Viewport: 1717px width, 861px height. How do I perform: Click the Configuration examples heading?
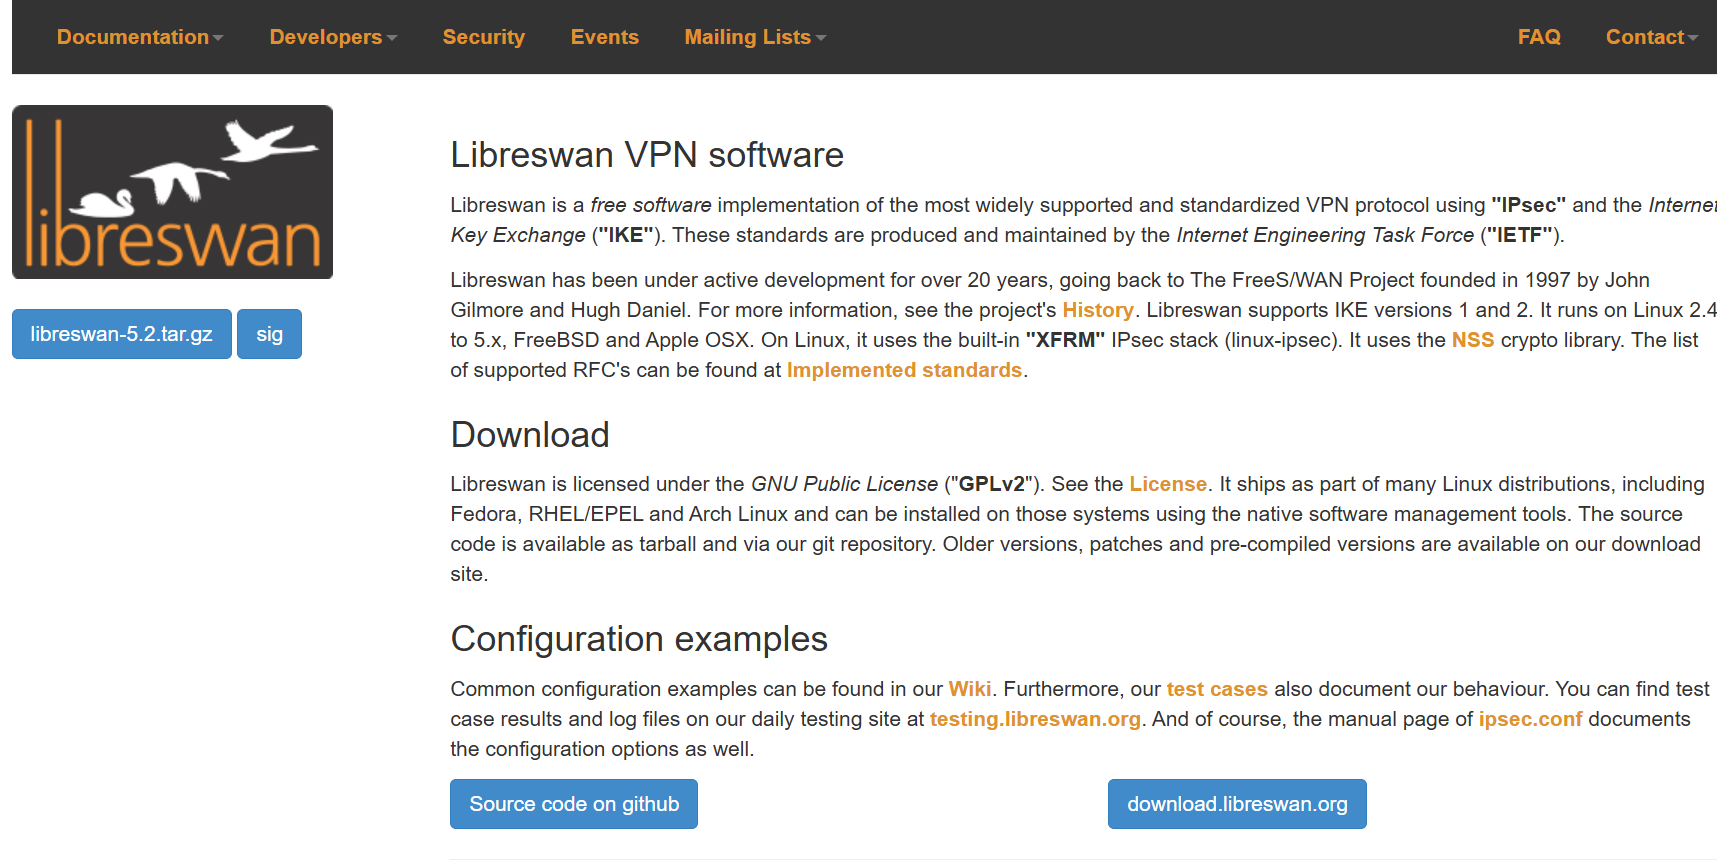(x=639, y=639)
